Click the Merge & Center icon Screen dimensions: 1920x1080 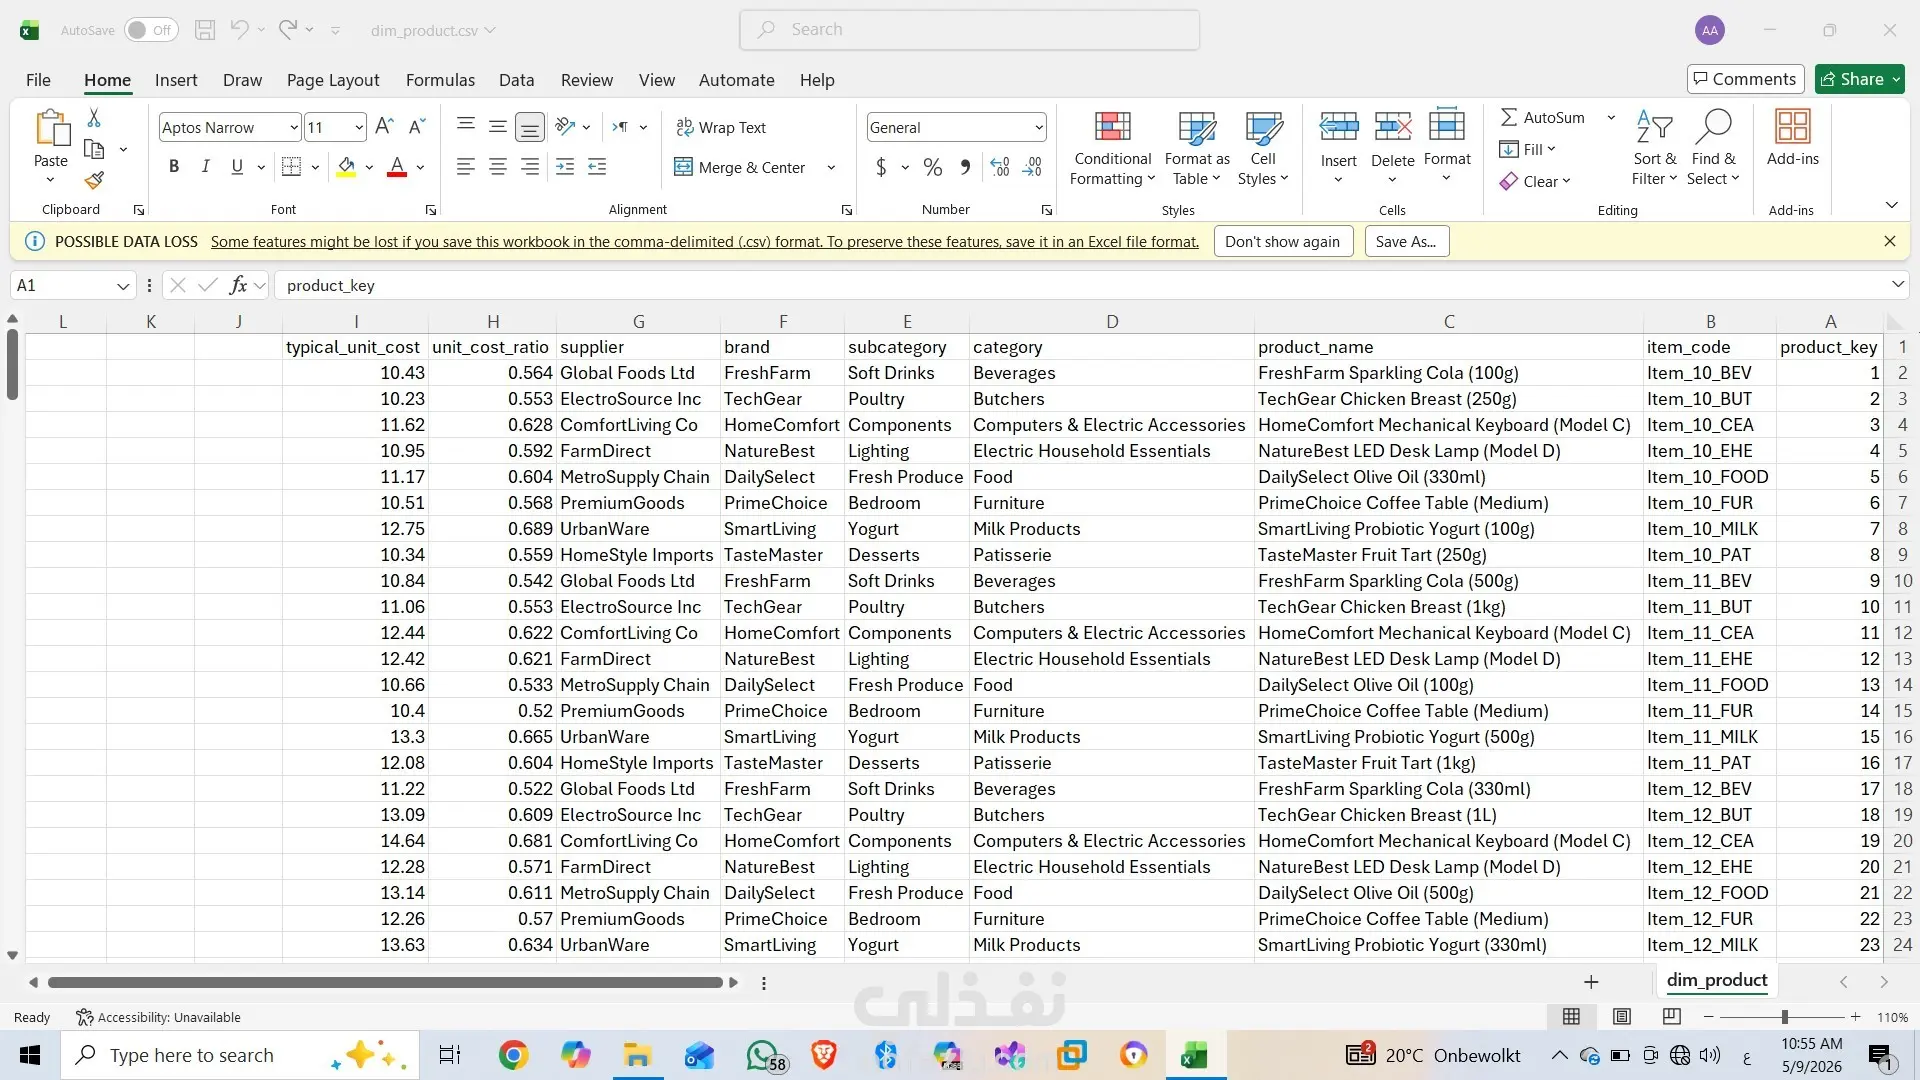(x=683, y=167)
